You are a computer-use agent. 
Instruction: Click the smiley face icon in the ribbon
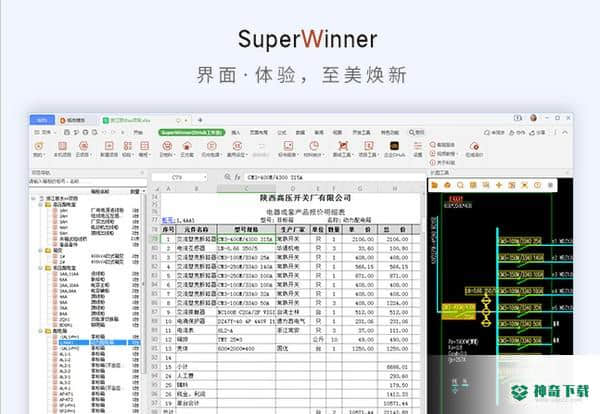[166, 146]
